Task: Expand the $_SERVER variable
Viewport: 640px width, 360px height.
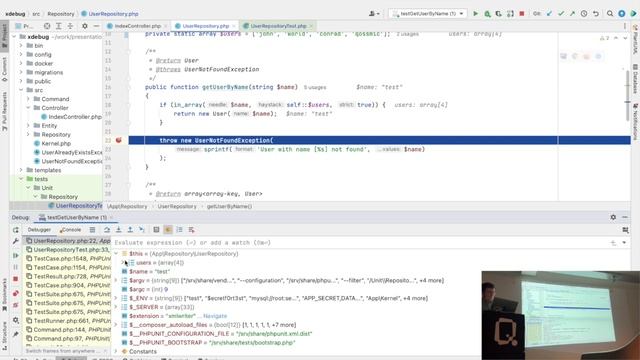Action: [116, 307]
